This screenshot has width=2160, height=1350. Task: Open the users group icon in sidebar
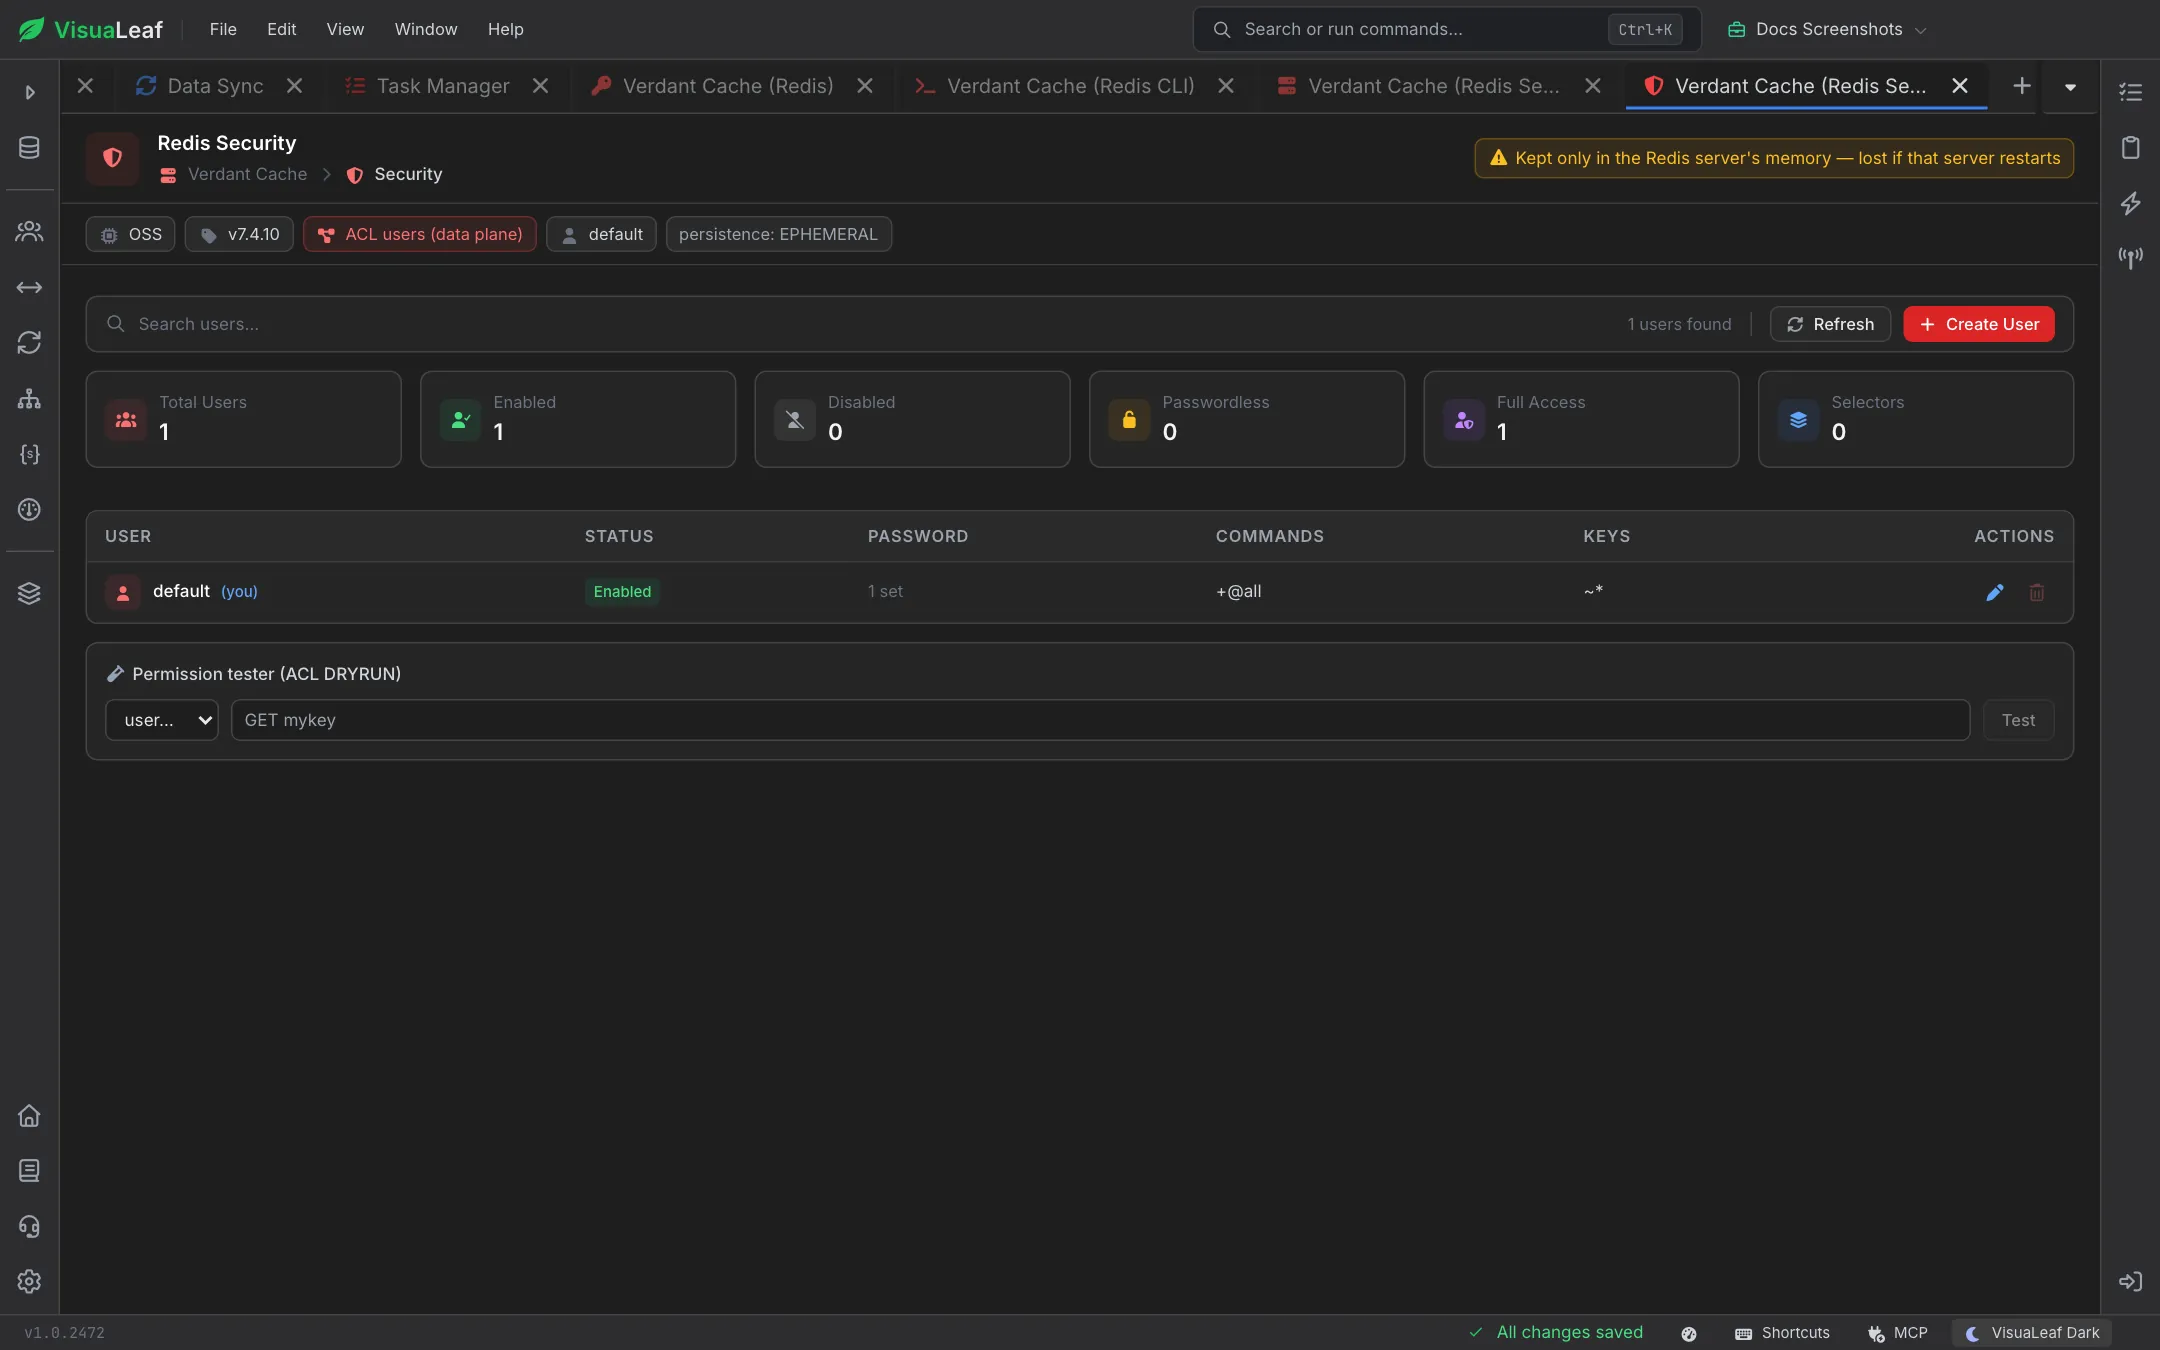(x=29, y=232)
